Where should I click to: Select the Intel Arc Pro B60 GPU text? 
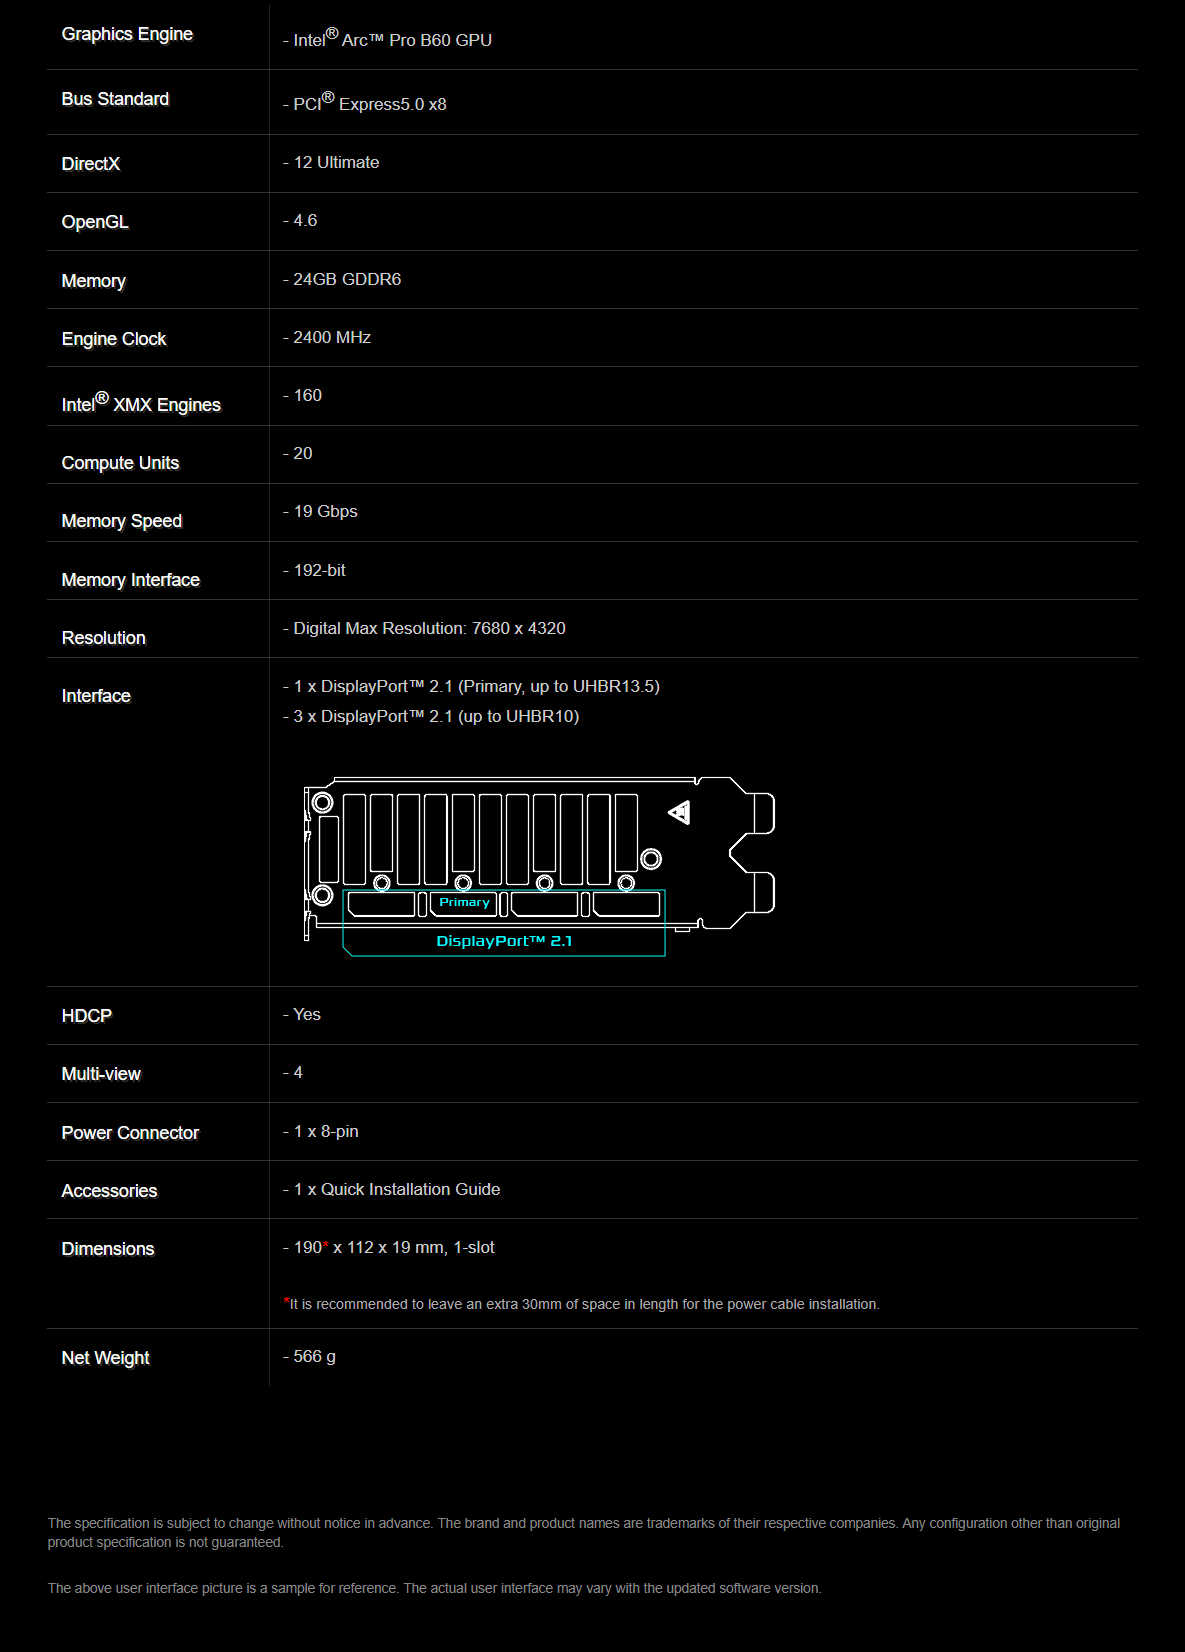click(x=392, y=40)
